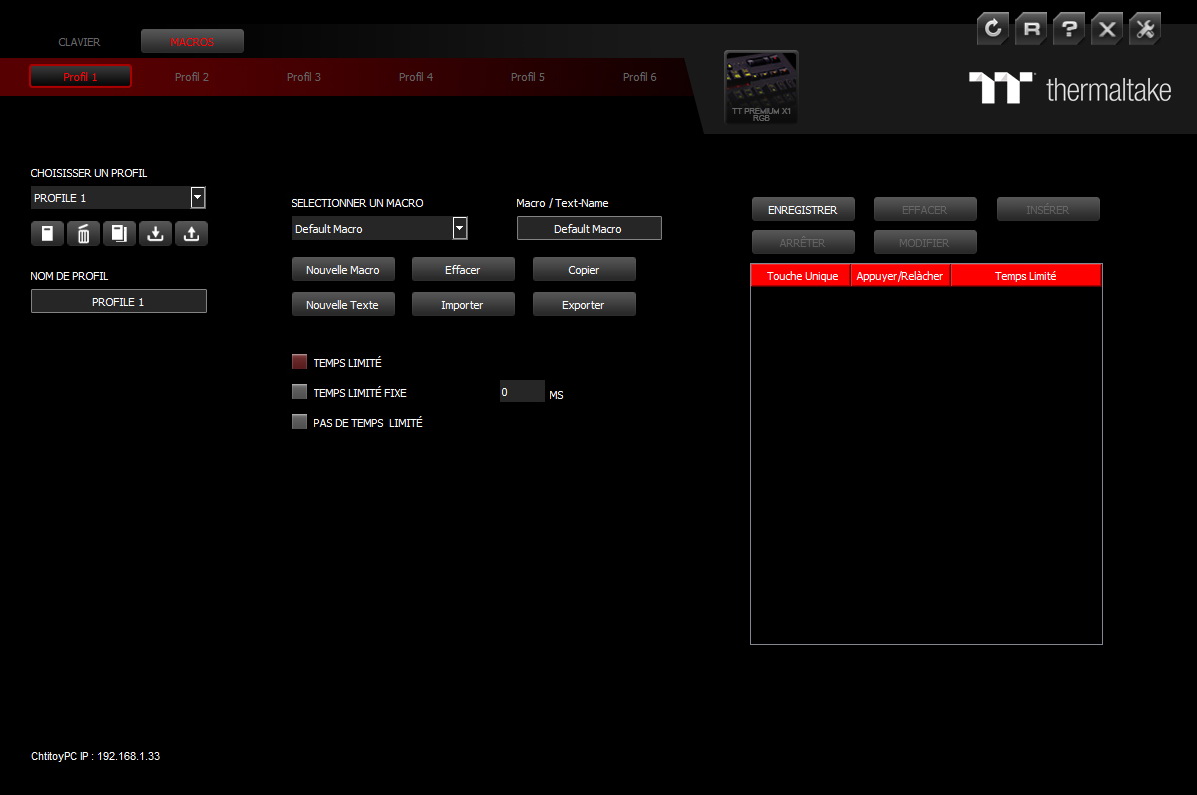Refresh using the circular arrow icon top right
This screenshot has width=1197, height=795.
click(992, 29)
